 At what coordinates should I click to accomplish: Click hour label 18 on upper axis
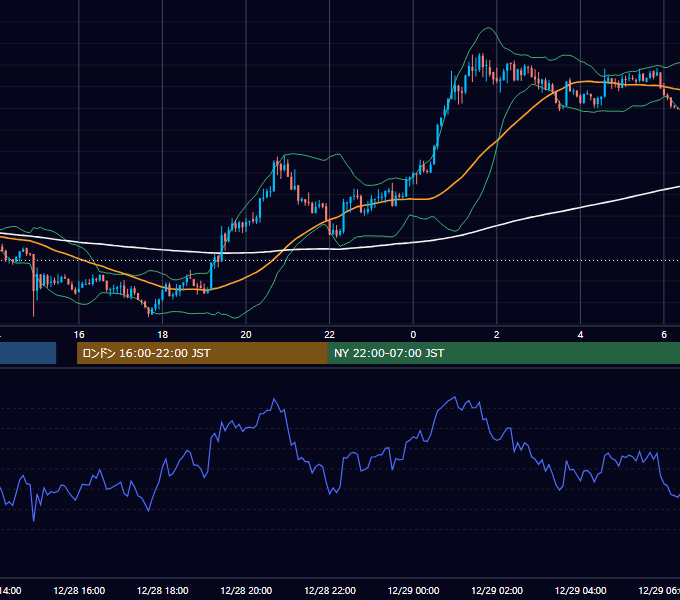click(162, 335)
